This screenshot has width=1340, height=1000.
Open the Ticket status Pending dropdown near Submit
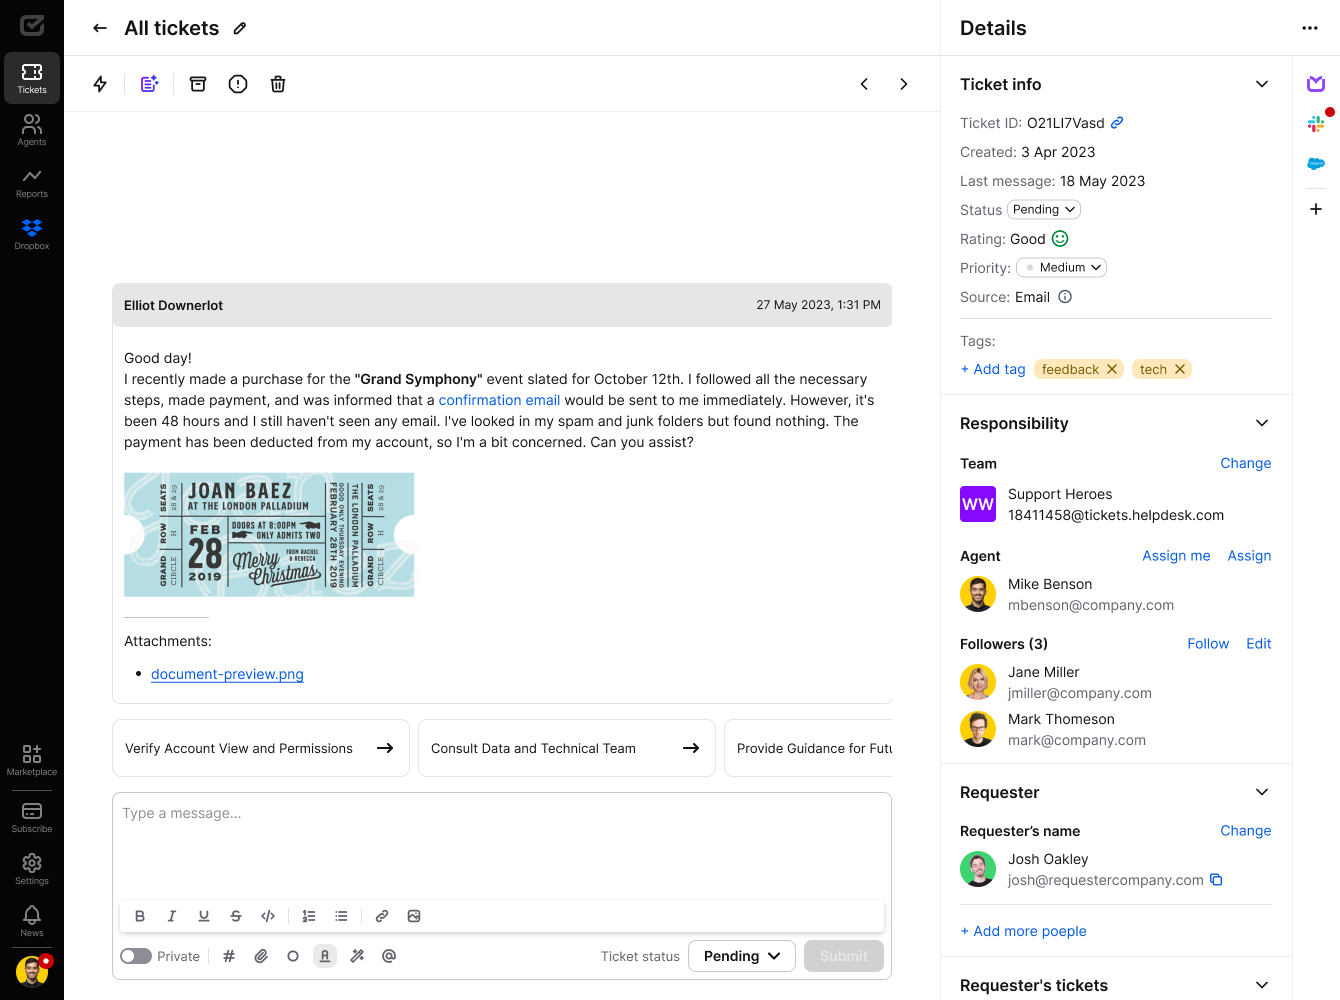coord(742,956)
